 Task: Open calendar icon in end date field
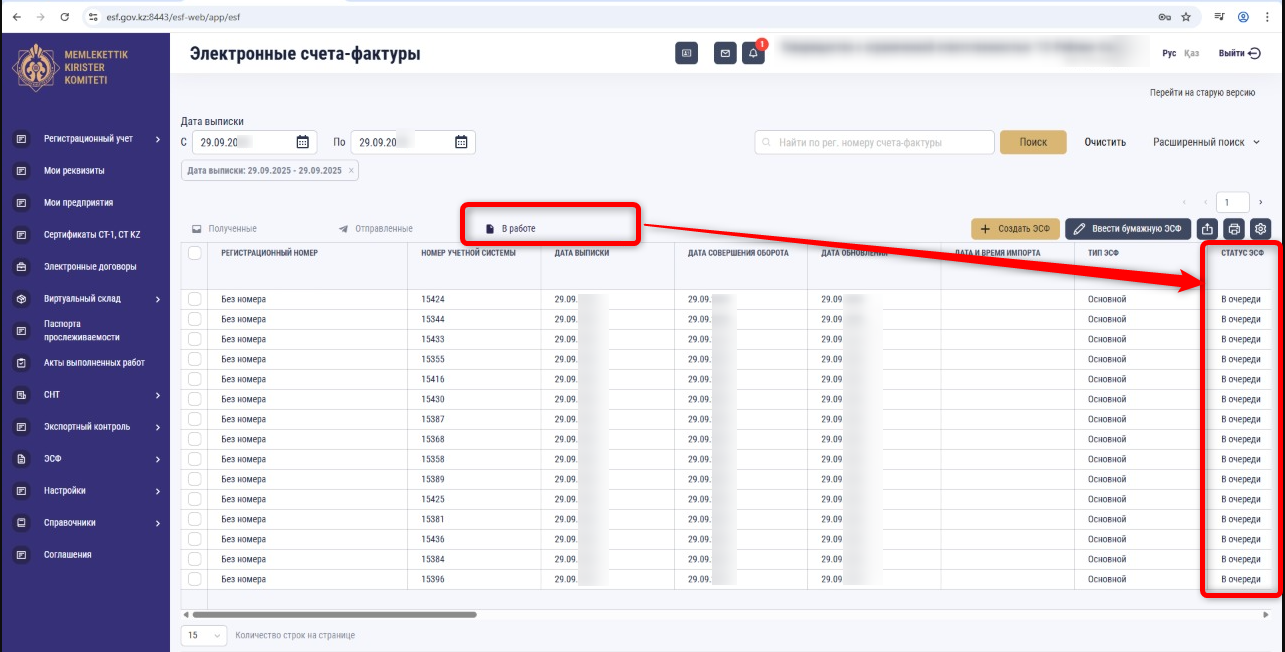(x=461, y=142)
